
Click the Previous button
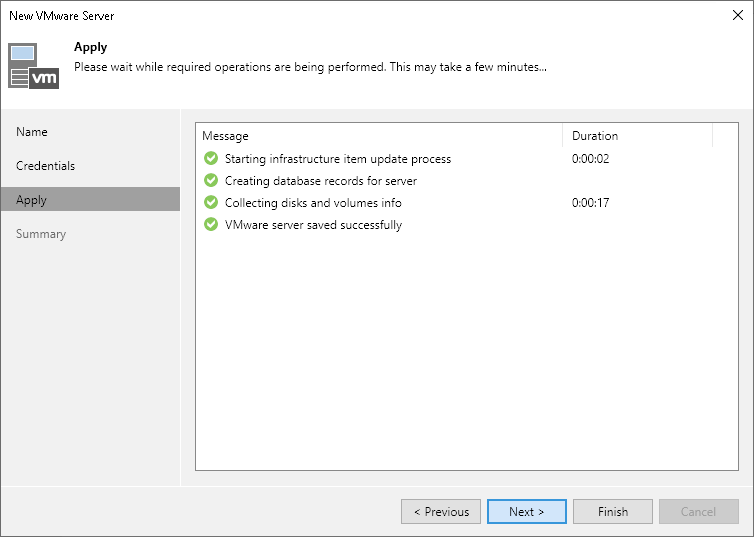point(441,512)
